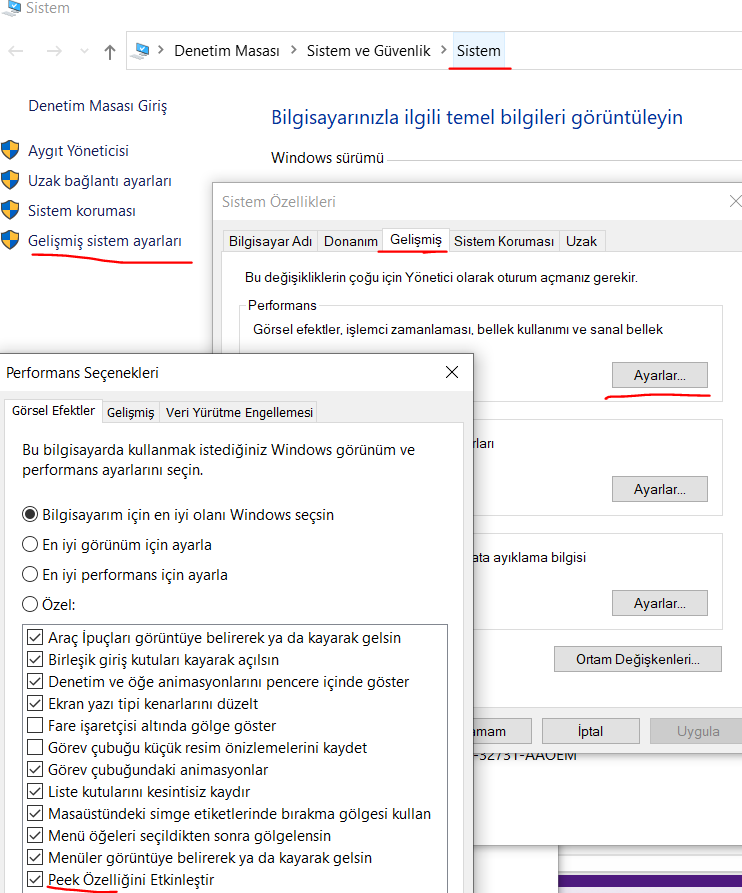Screen dimensions: 742x893
Task: Close the Sistem Özellikleri dialog
Action: pos(735,201)
